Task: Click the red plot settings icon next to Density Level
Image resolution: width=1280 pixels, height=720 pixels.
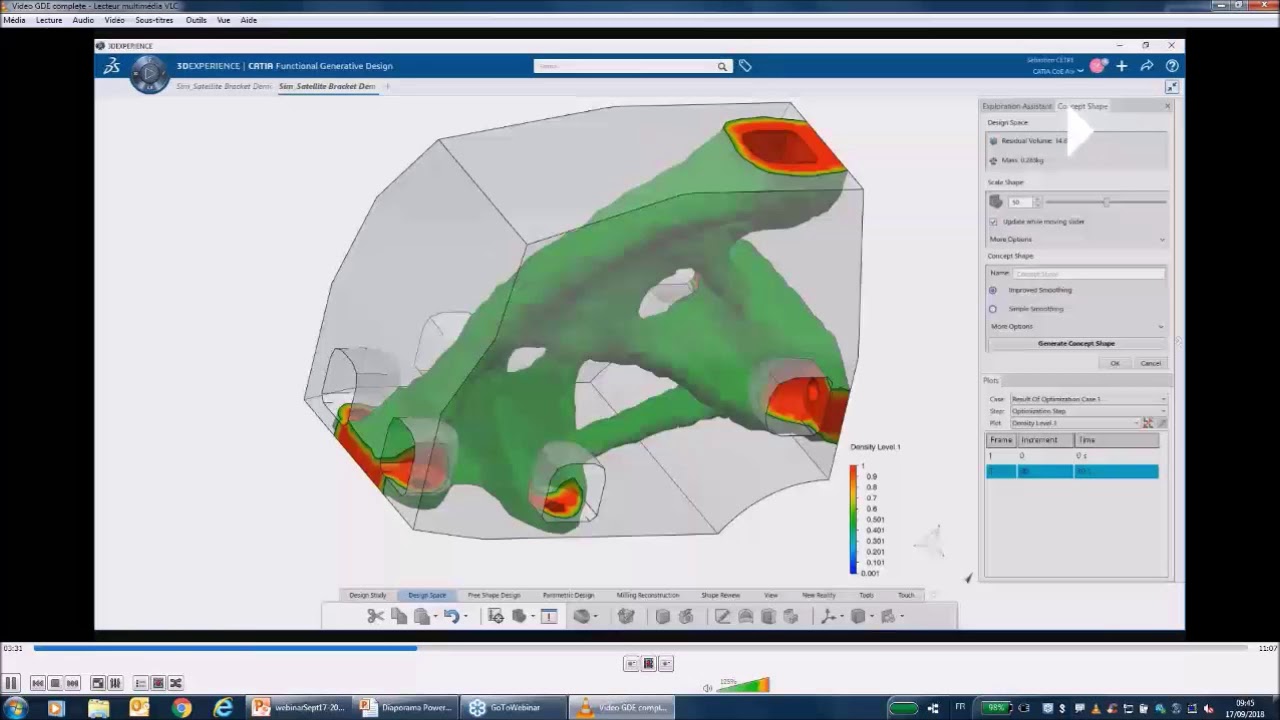Action: [x=1148, y=423]
